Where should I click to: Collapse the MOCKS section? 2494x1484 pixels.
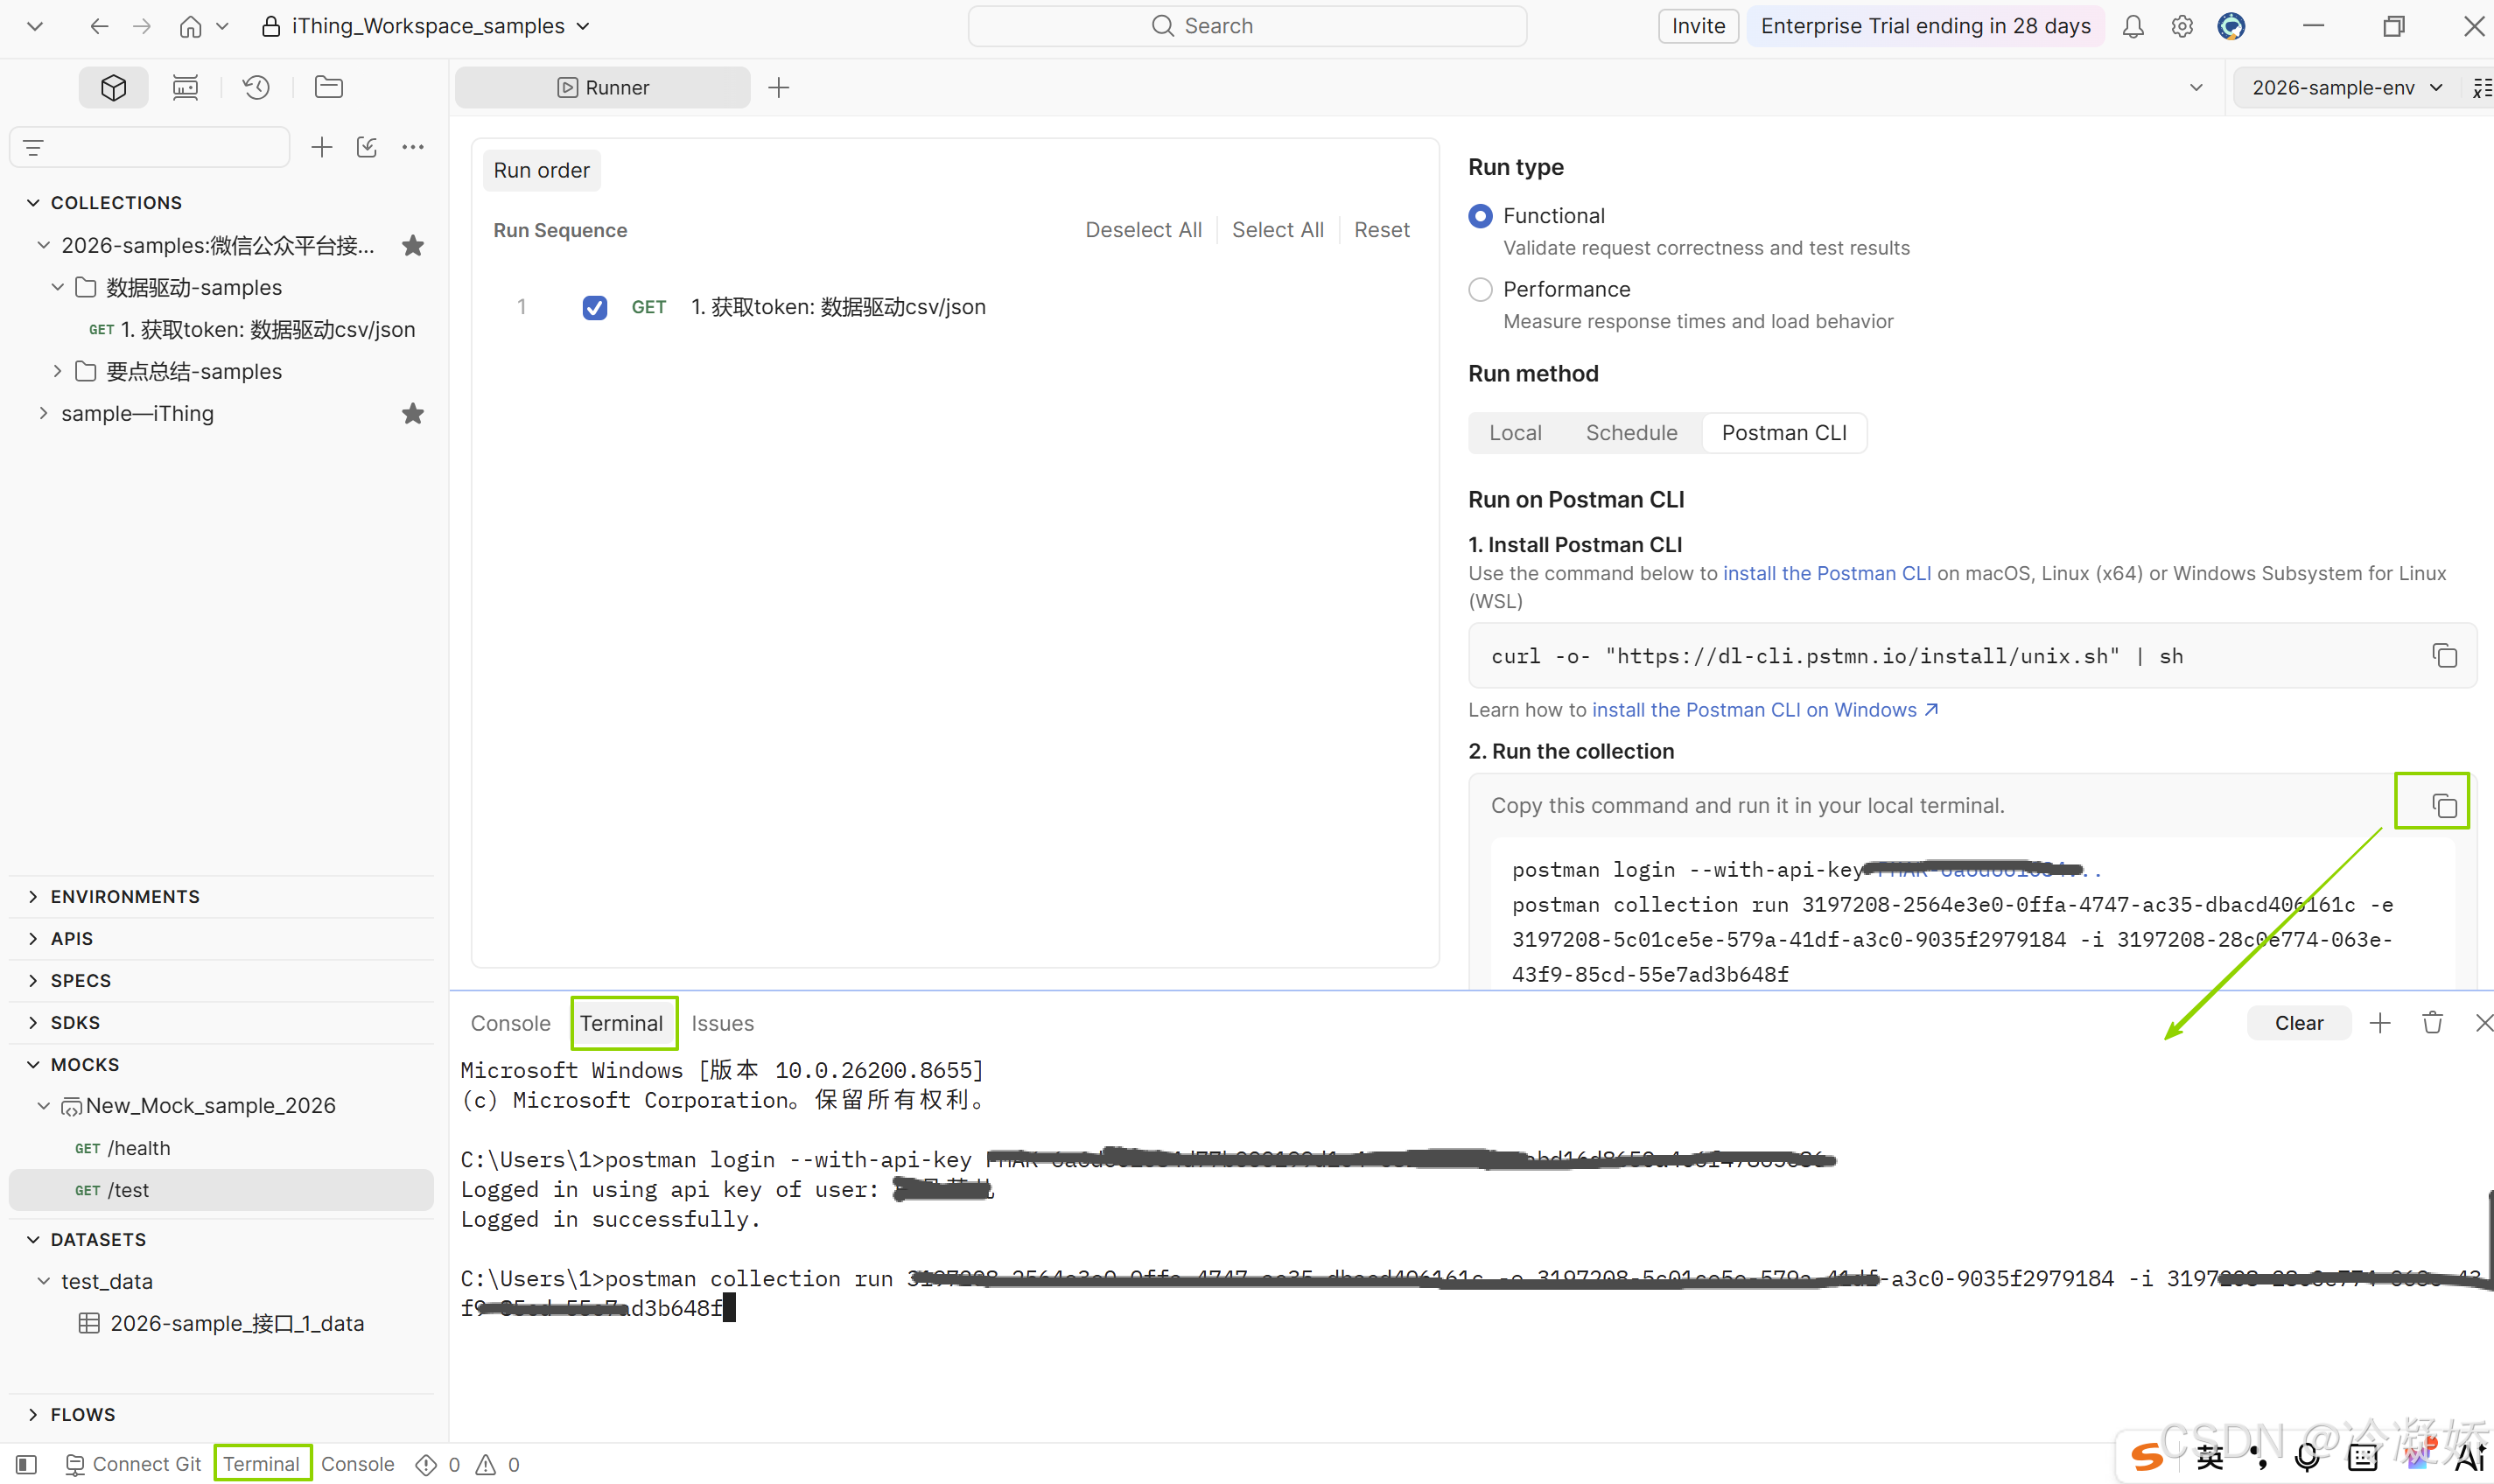[x=33, y=1065]
